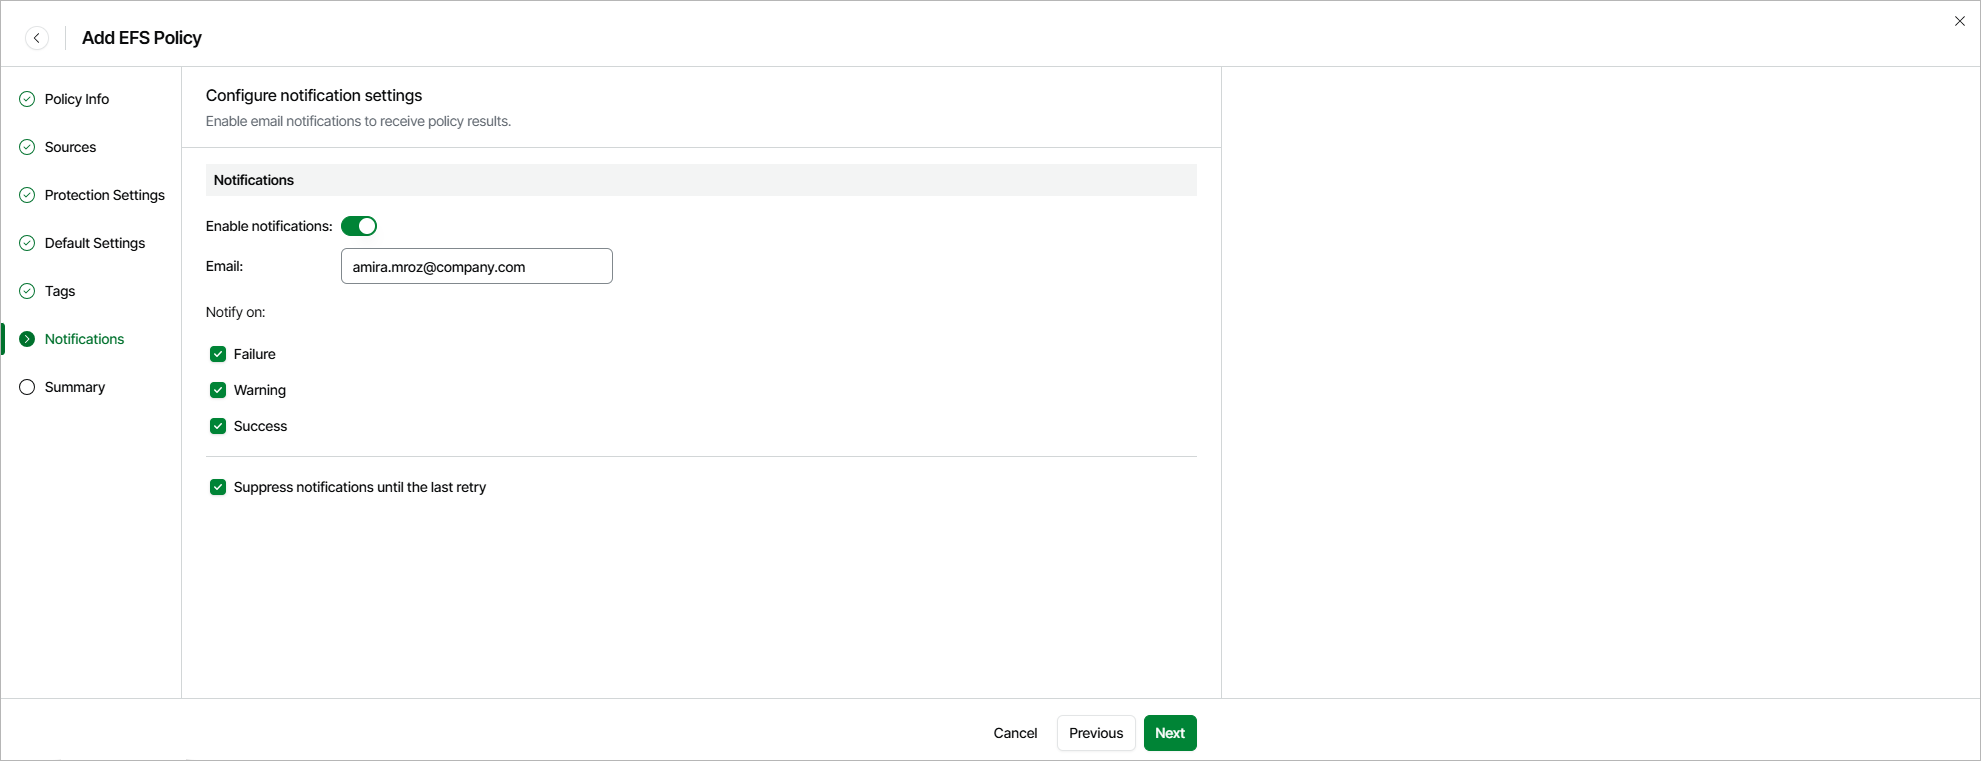Uncheck the Success notification option
This screenshot has height=761, width=1981.
(x=218, y=425)
